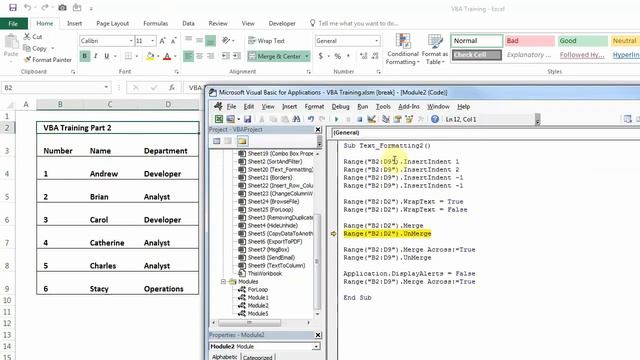This screenshot has height=360, width=640.
Task: Toggle Underline formatting in Excel ribbon
Action: [107, 56]
